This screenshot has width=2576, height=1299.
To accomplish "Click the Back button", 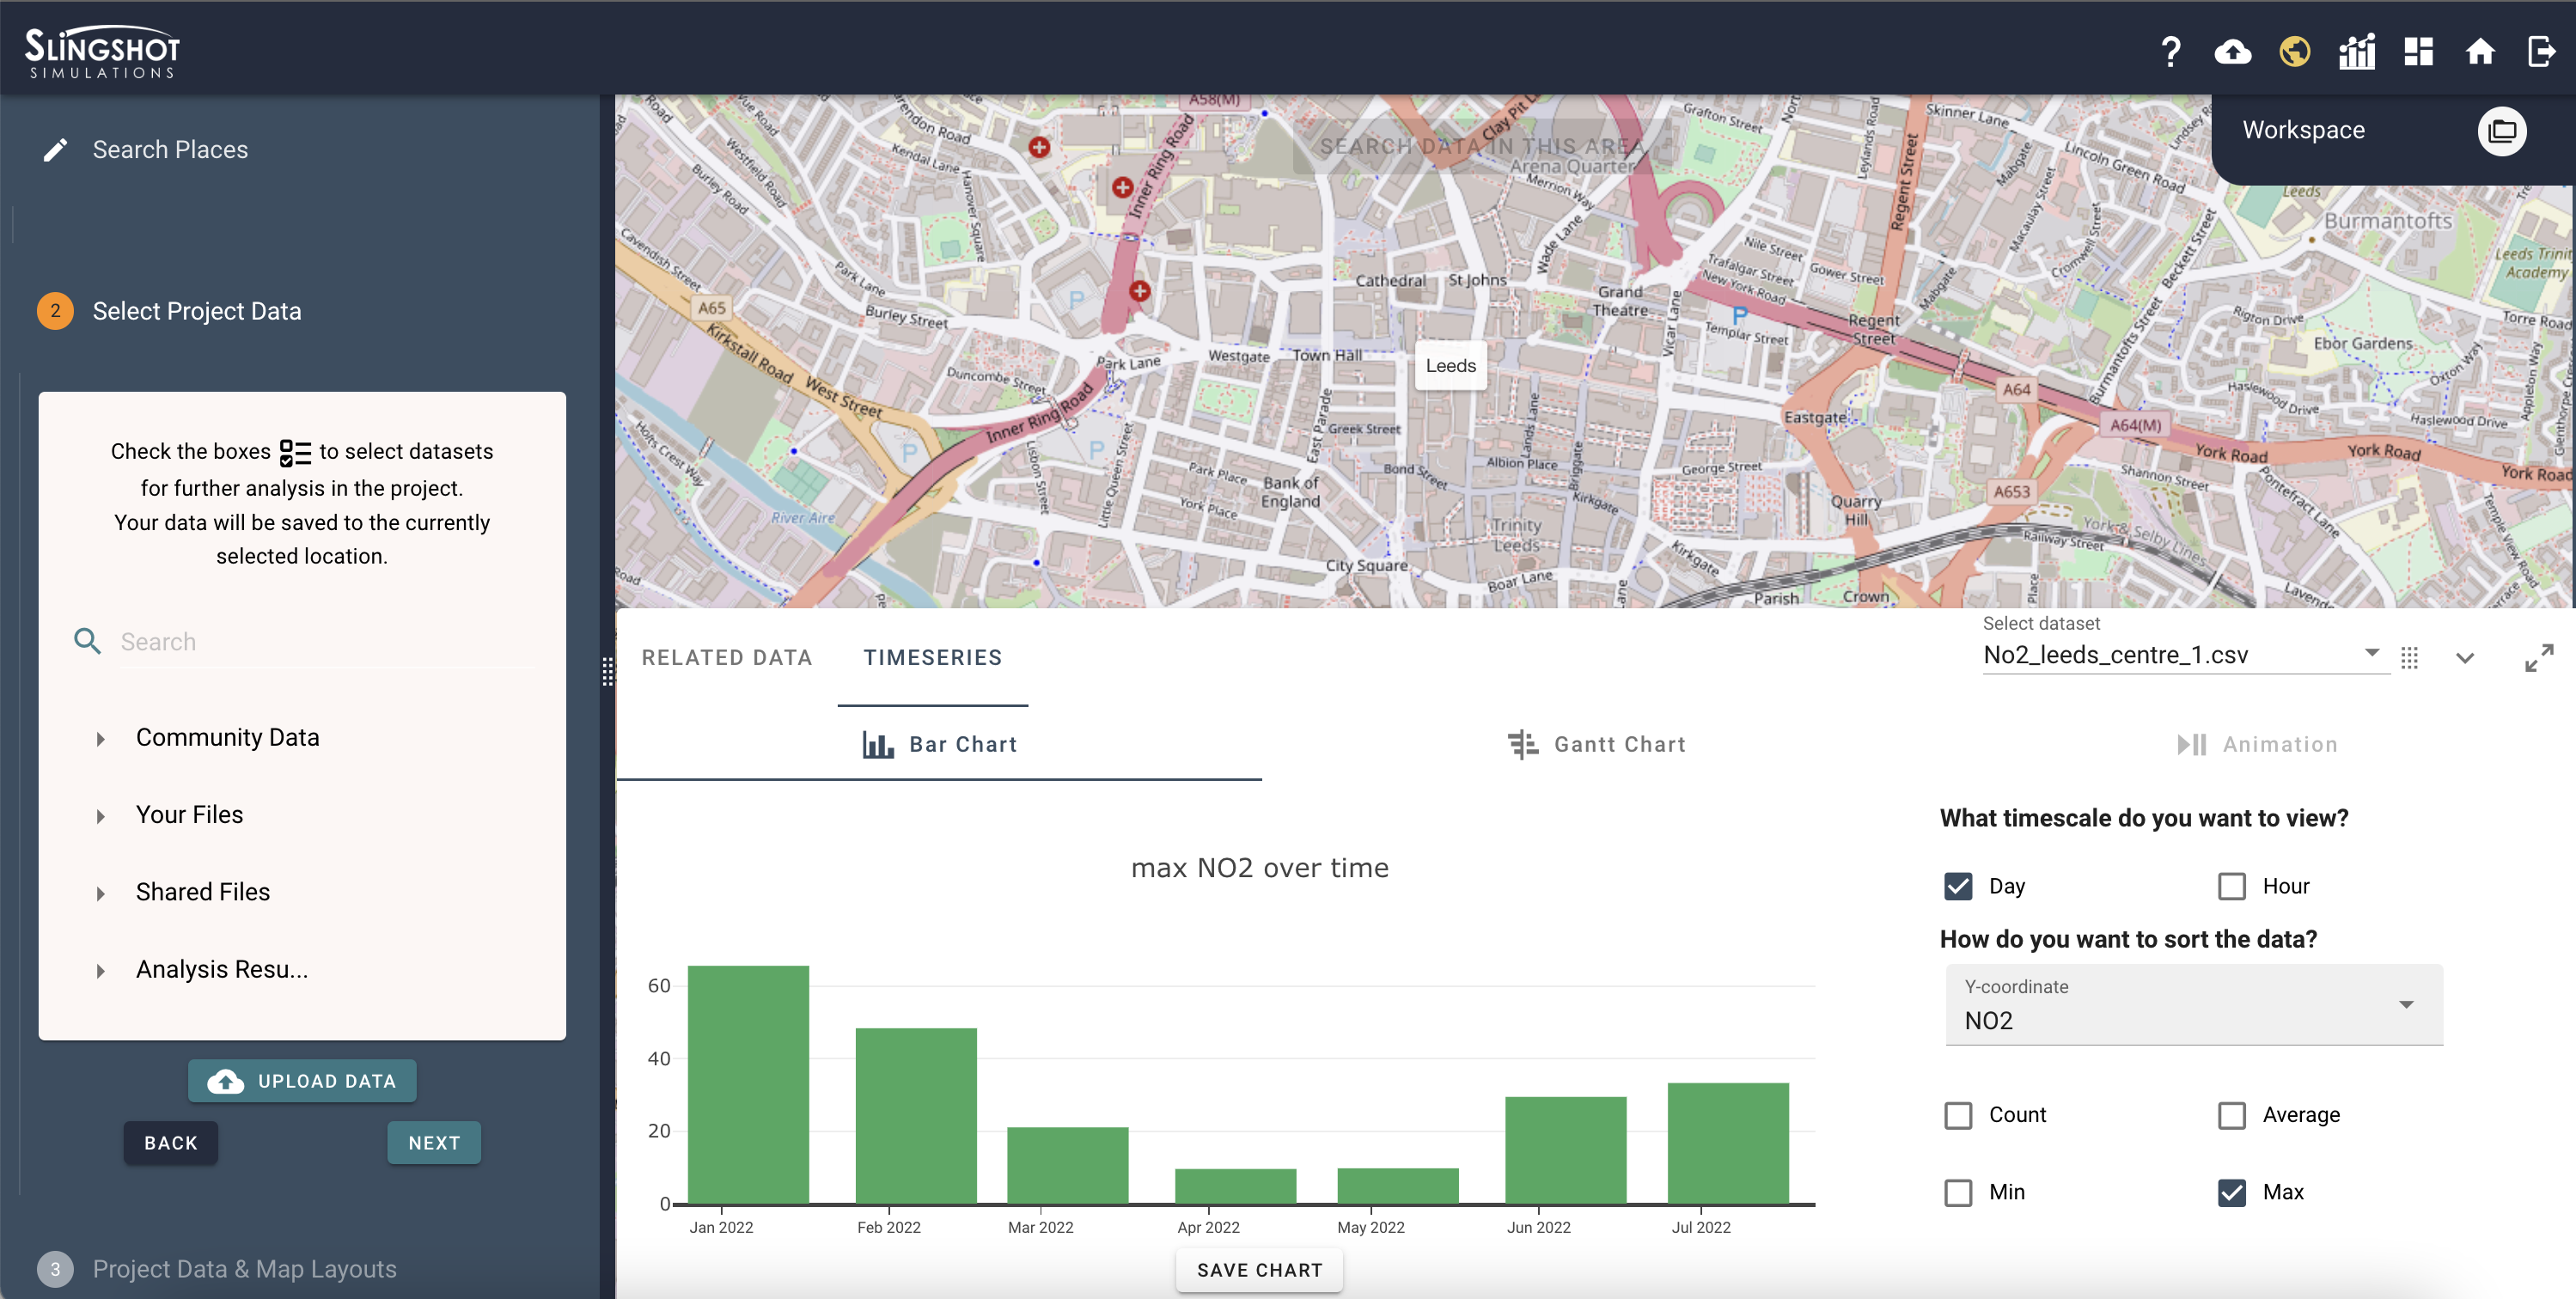I will pyautogui.click(x=171, y=1143).
